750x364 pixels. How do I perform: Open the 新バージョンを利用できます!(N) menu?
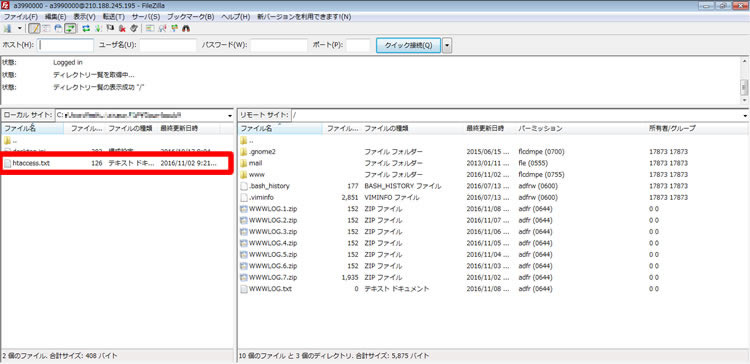tap(304, 17)
